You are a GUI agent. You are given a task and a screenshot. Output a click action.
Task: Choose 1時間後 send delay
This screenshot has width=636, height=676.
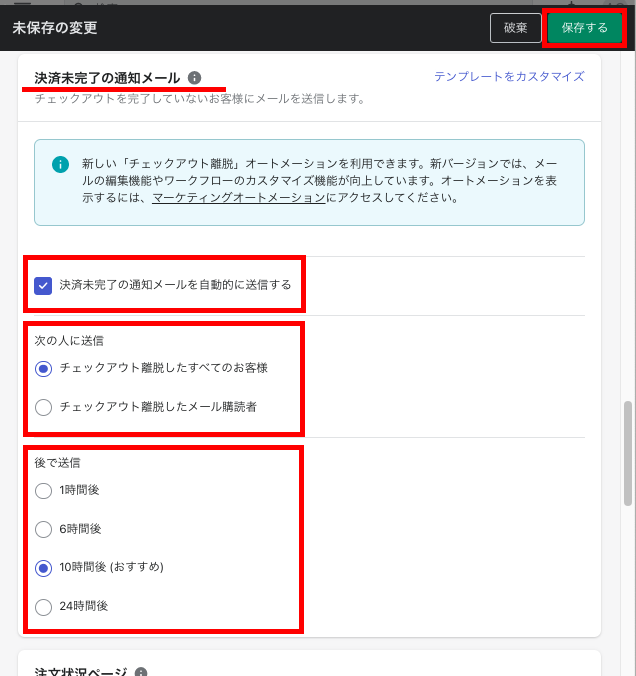coord(44,491)
